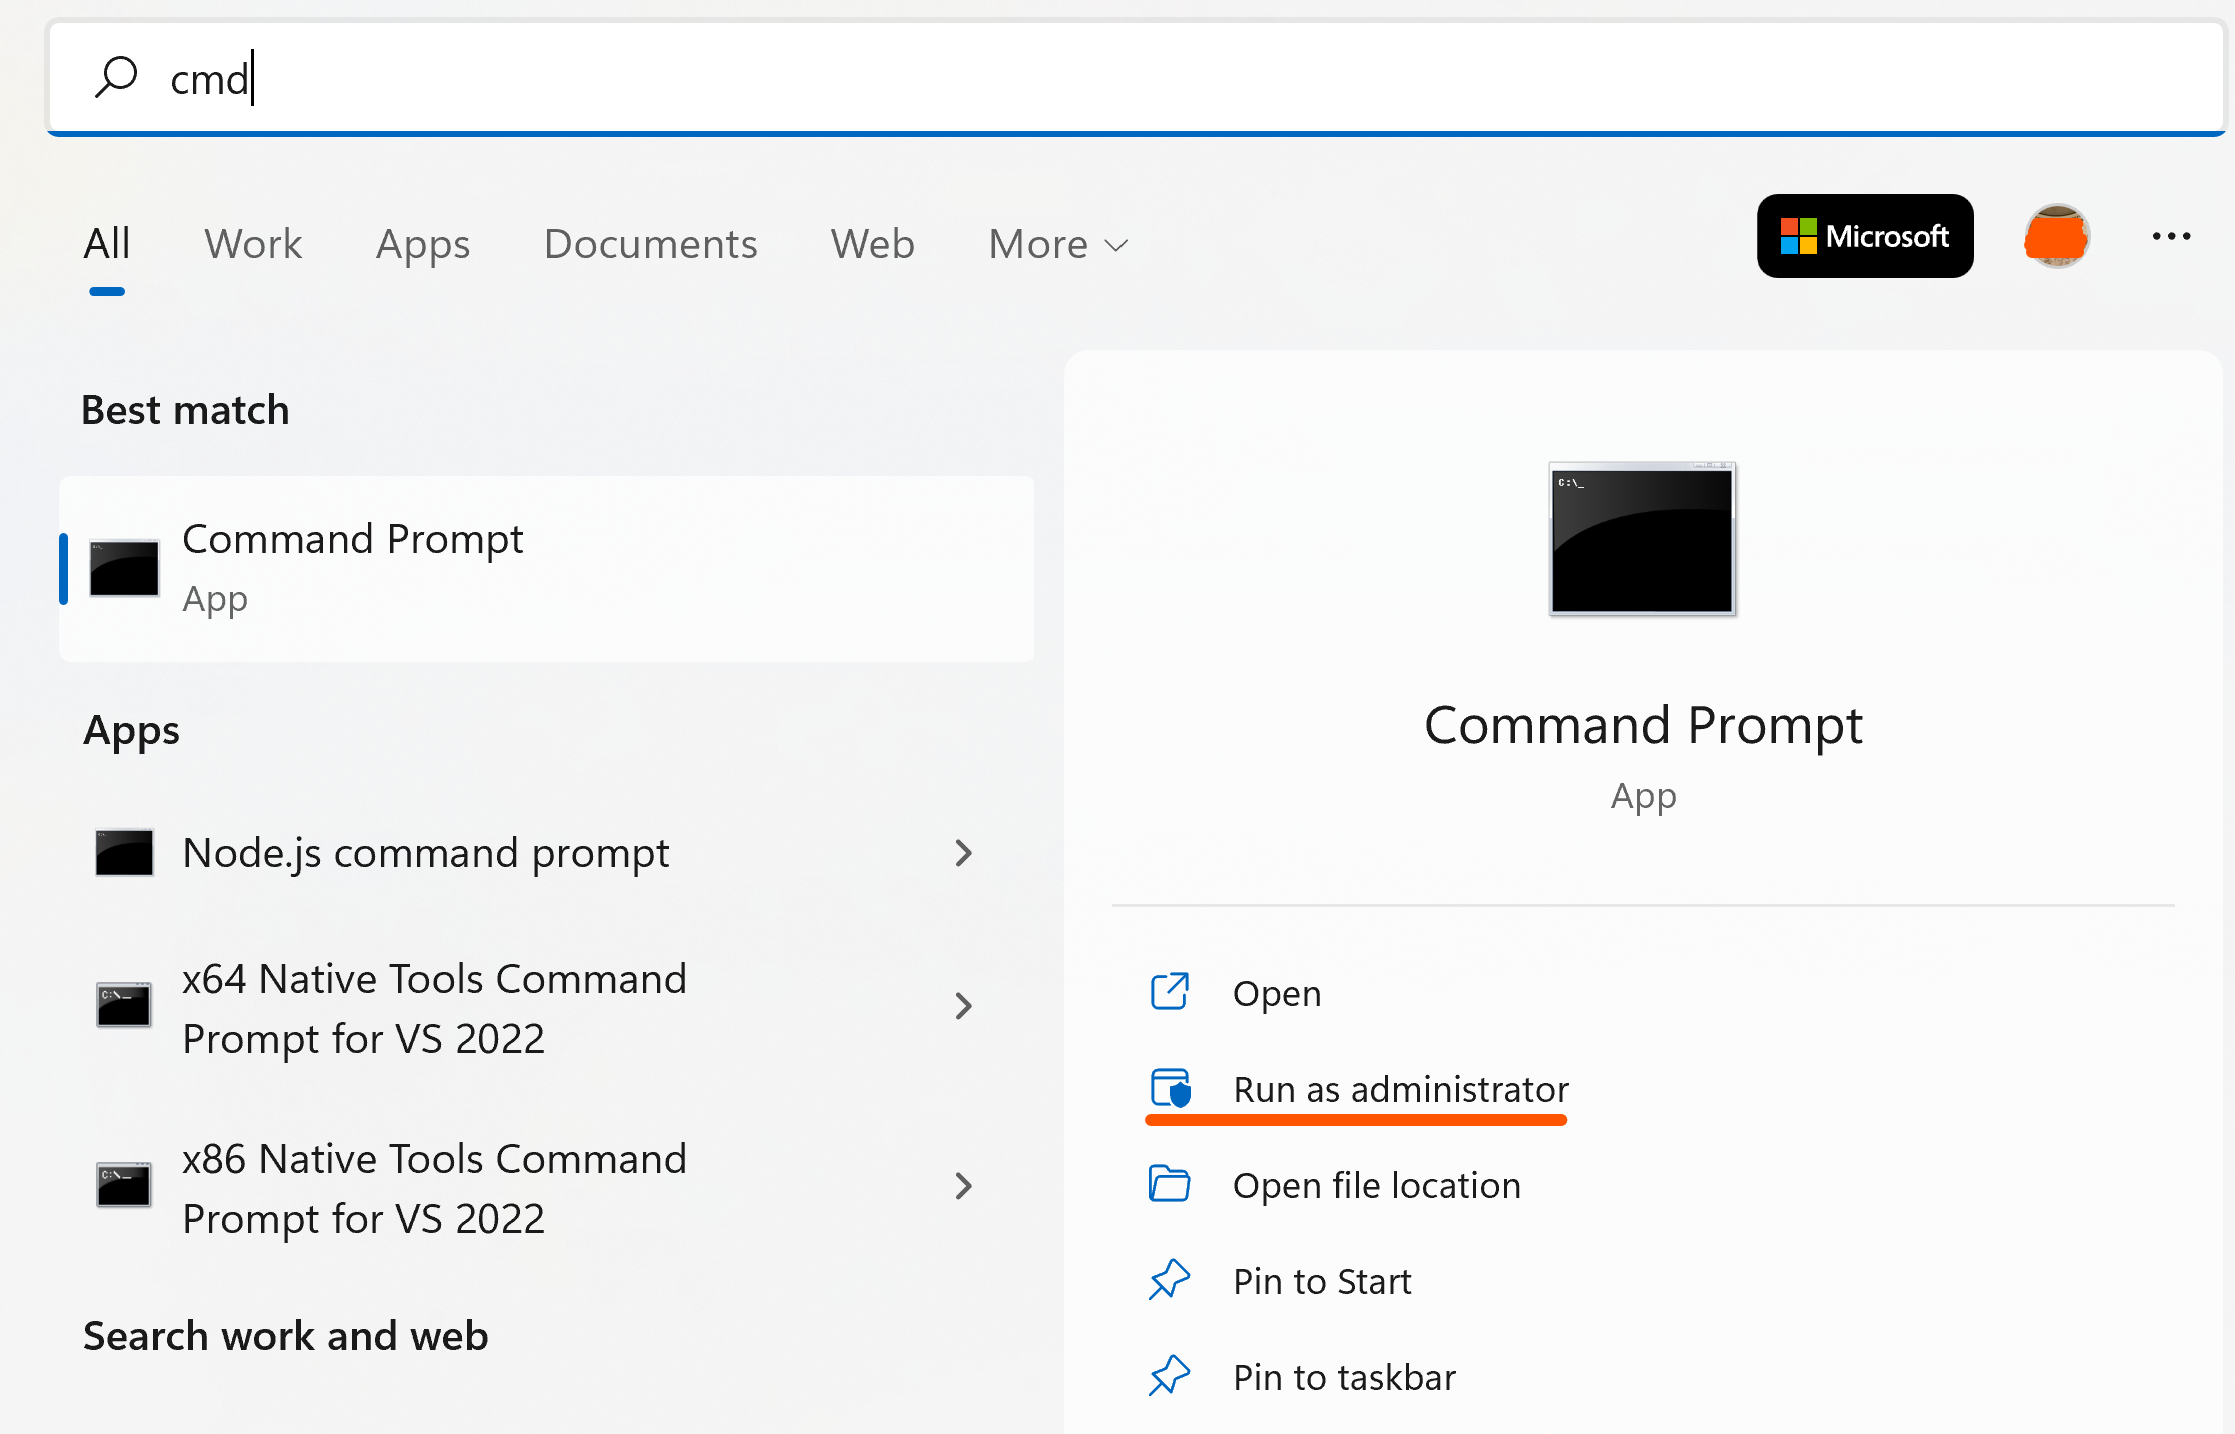Click the Microsoft button
2235x1434 pixels.
click(1865, 237)
